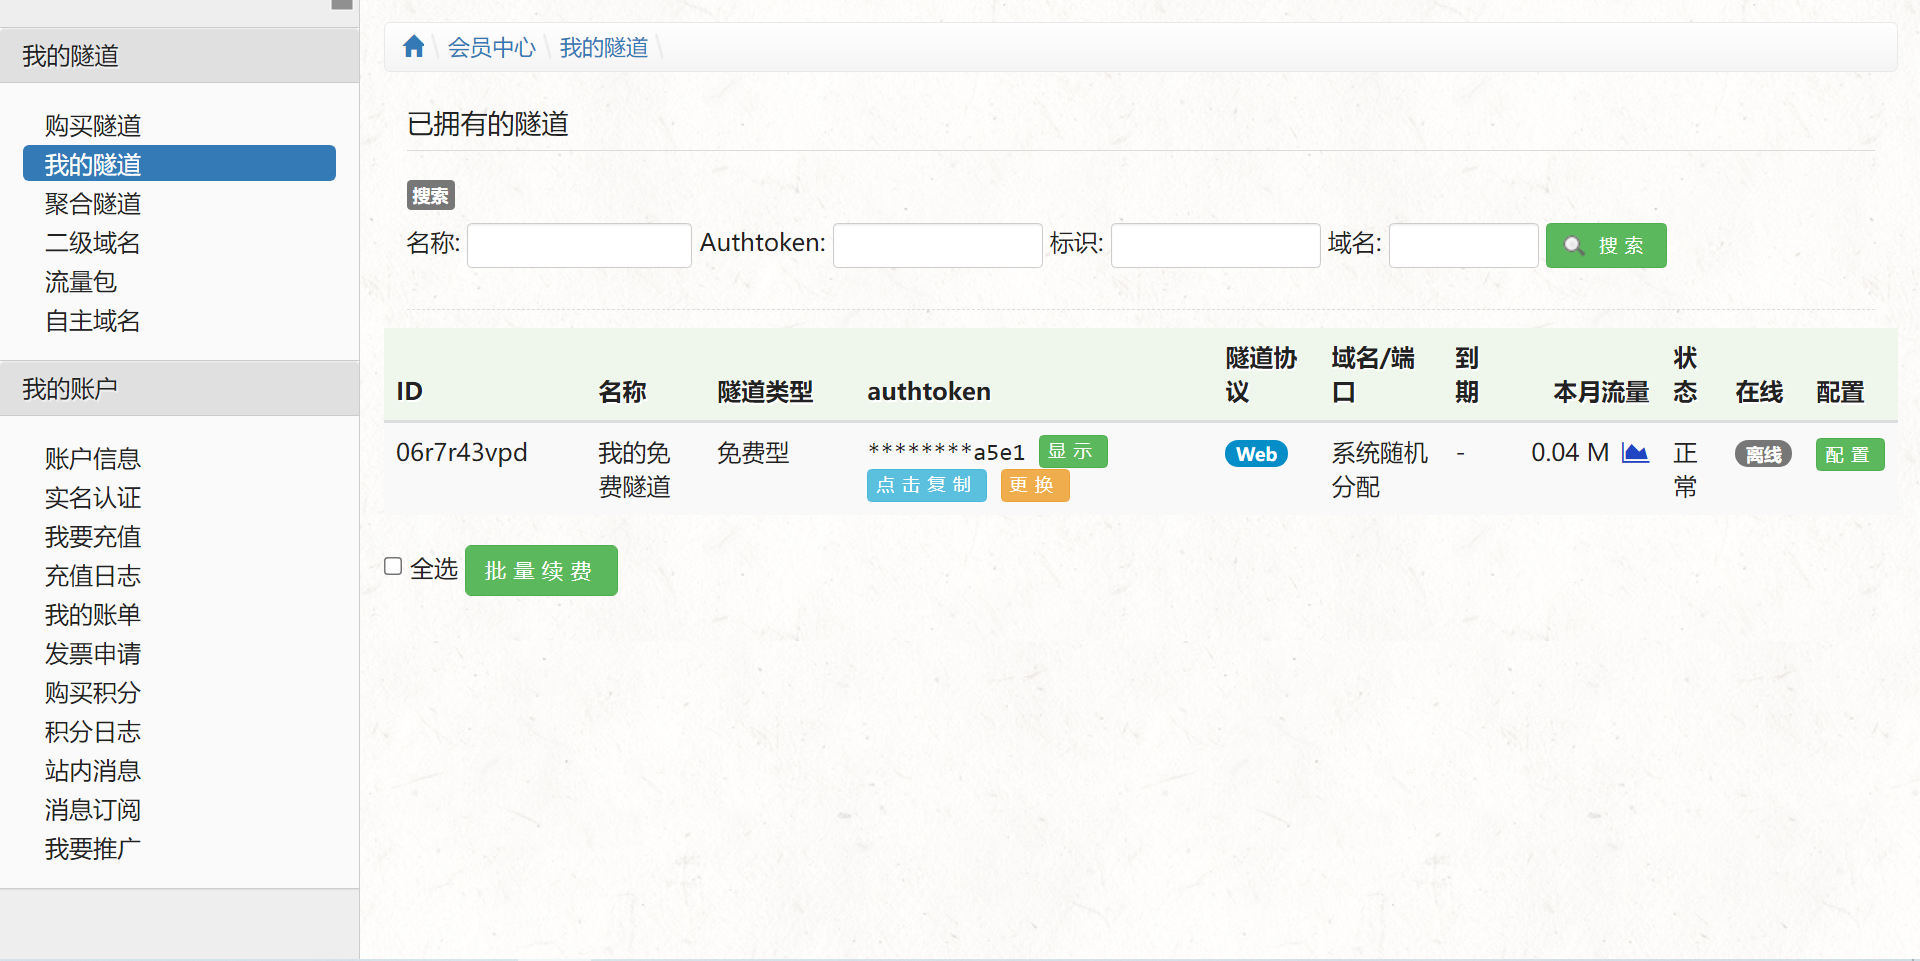Click the 0.04 M traffic value
The width and height of the screenshot is (1920, 961).
point(1570,452)
